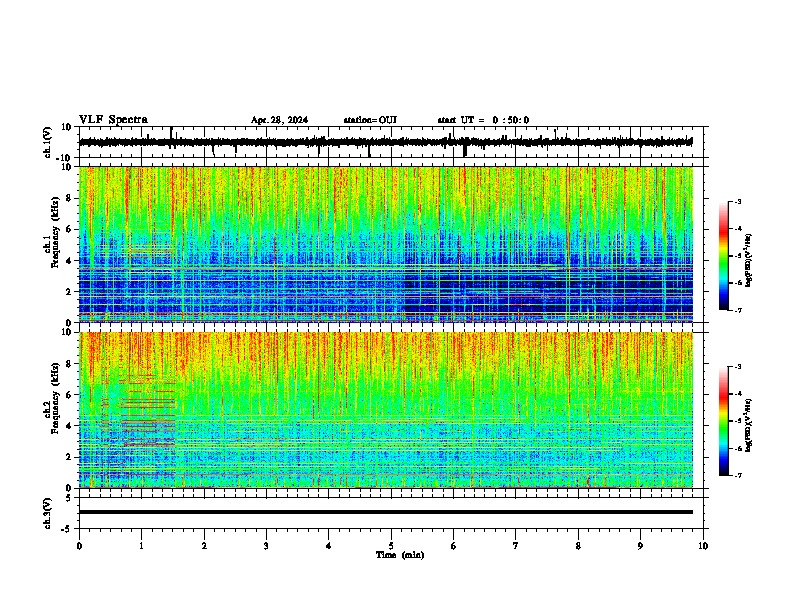
Task: Click the "2" kHz tick on ch.2 frequency axis
Action: tap(70, 457)
